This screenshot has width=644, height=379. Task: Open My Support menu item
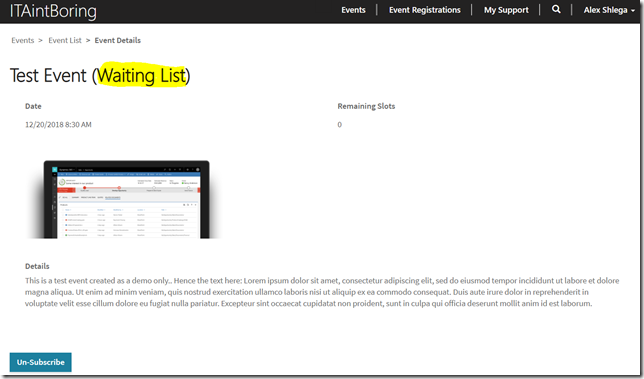[506, 10]
